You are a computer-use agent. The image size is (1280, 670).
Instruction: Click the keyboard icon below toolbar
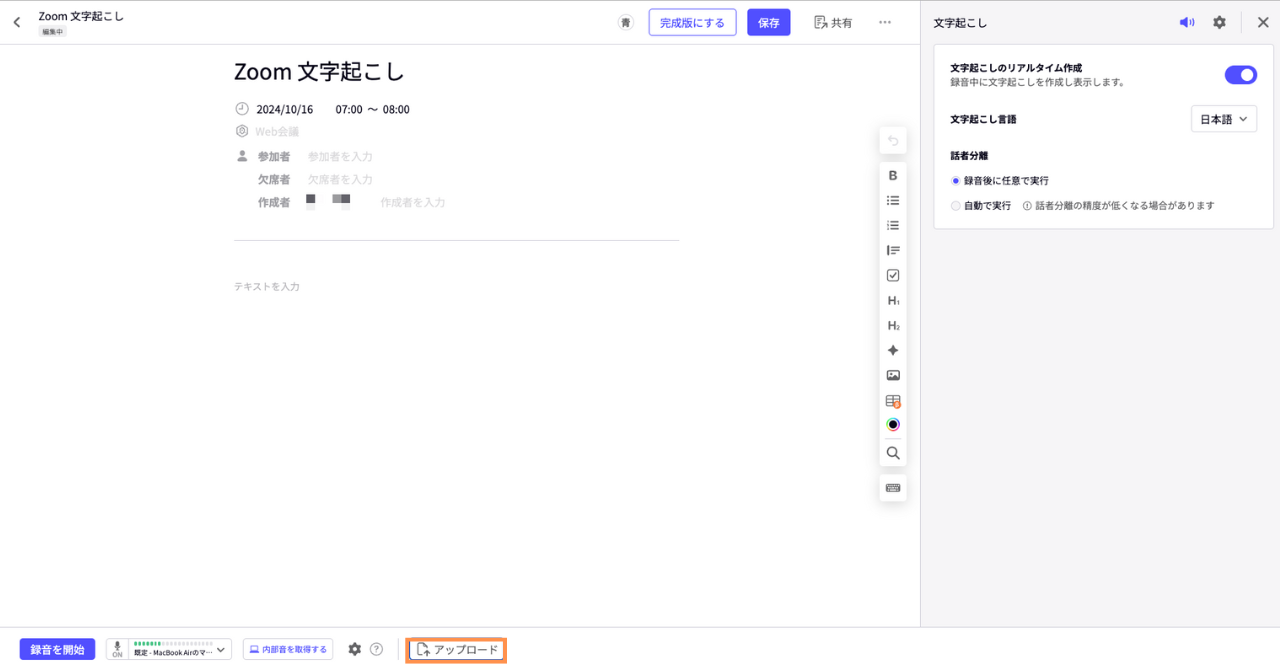coord(893,488)
